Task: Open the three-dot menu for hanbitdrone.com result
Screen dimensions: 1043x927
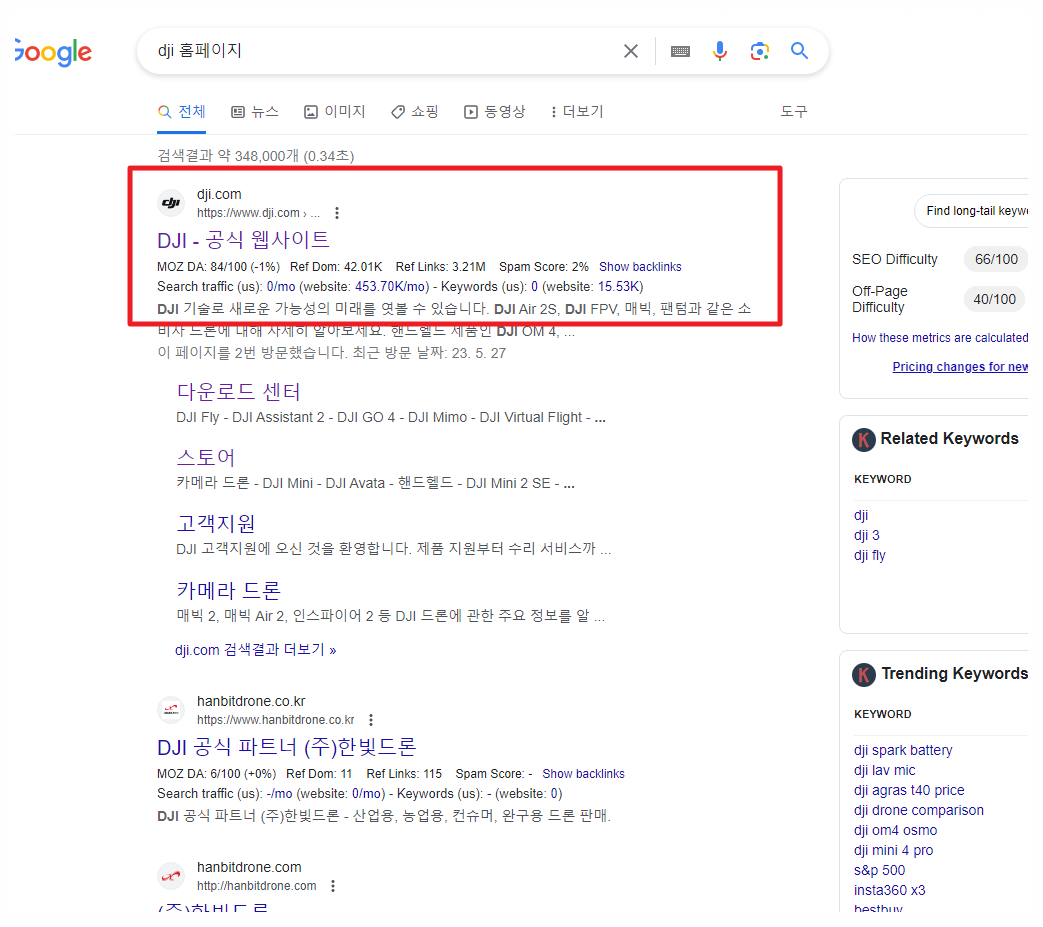Action: coord(333,886)
